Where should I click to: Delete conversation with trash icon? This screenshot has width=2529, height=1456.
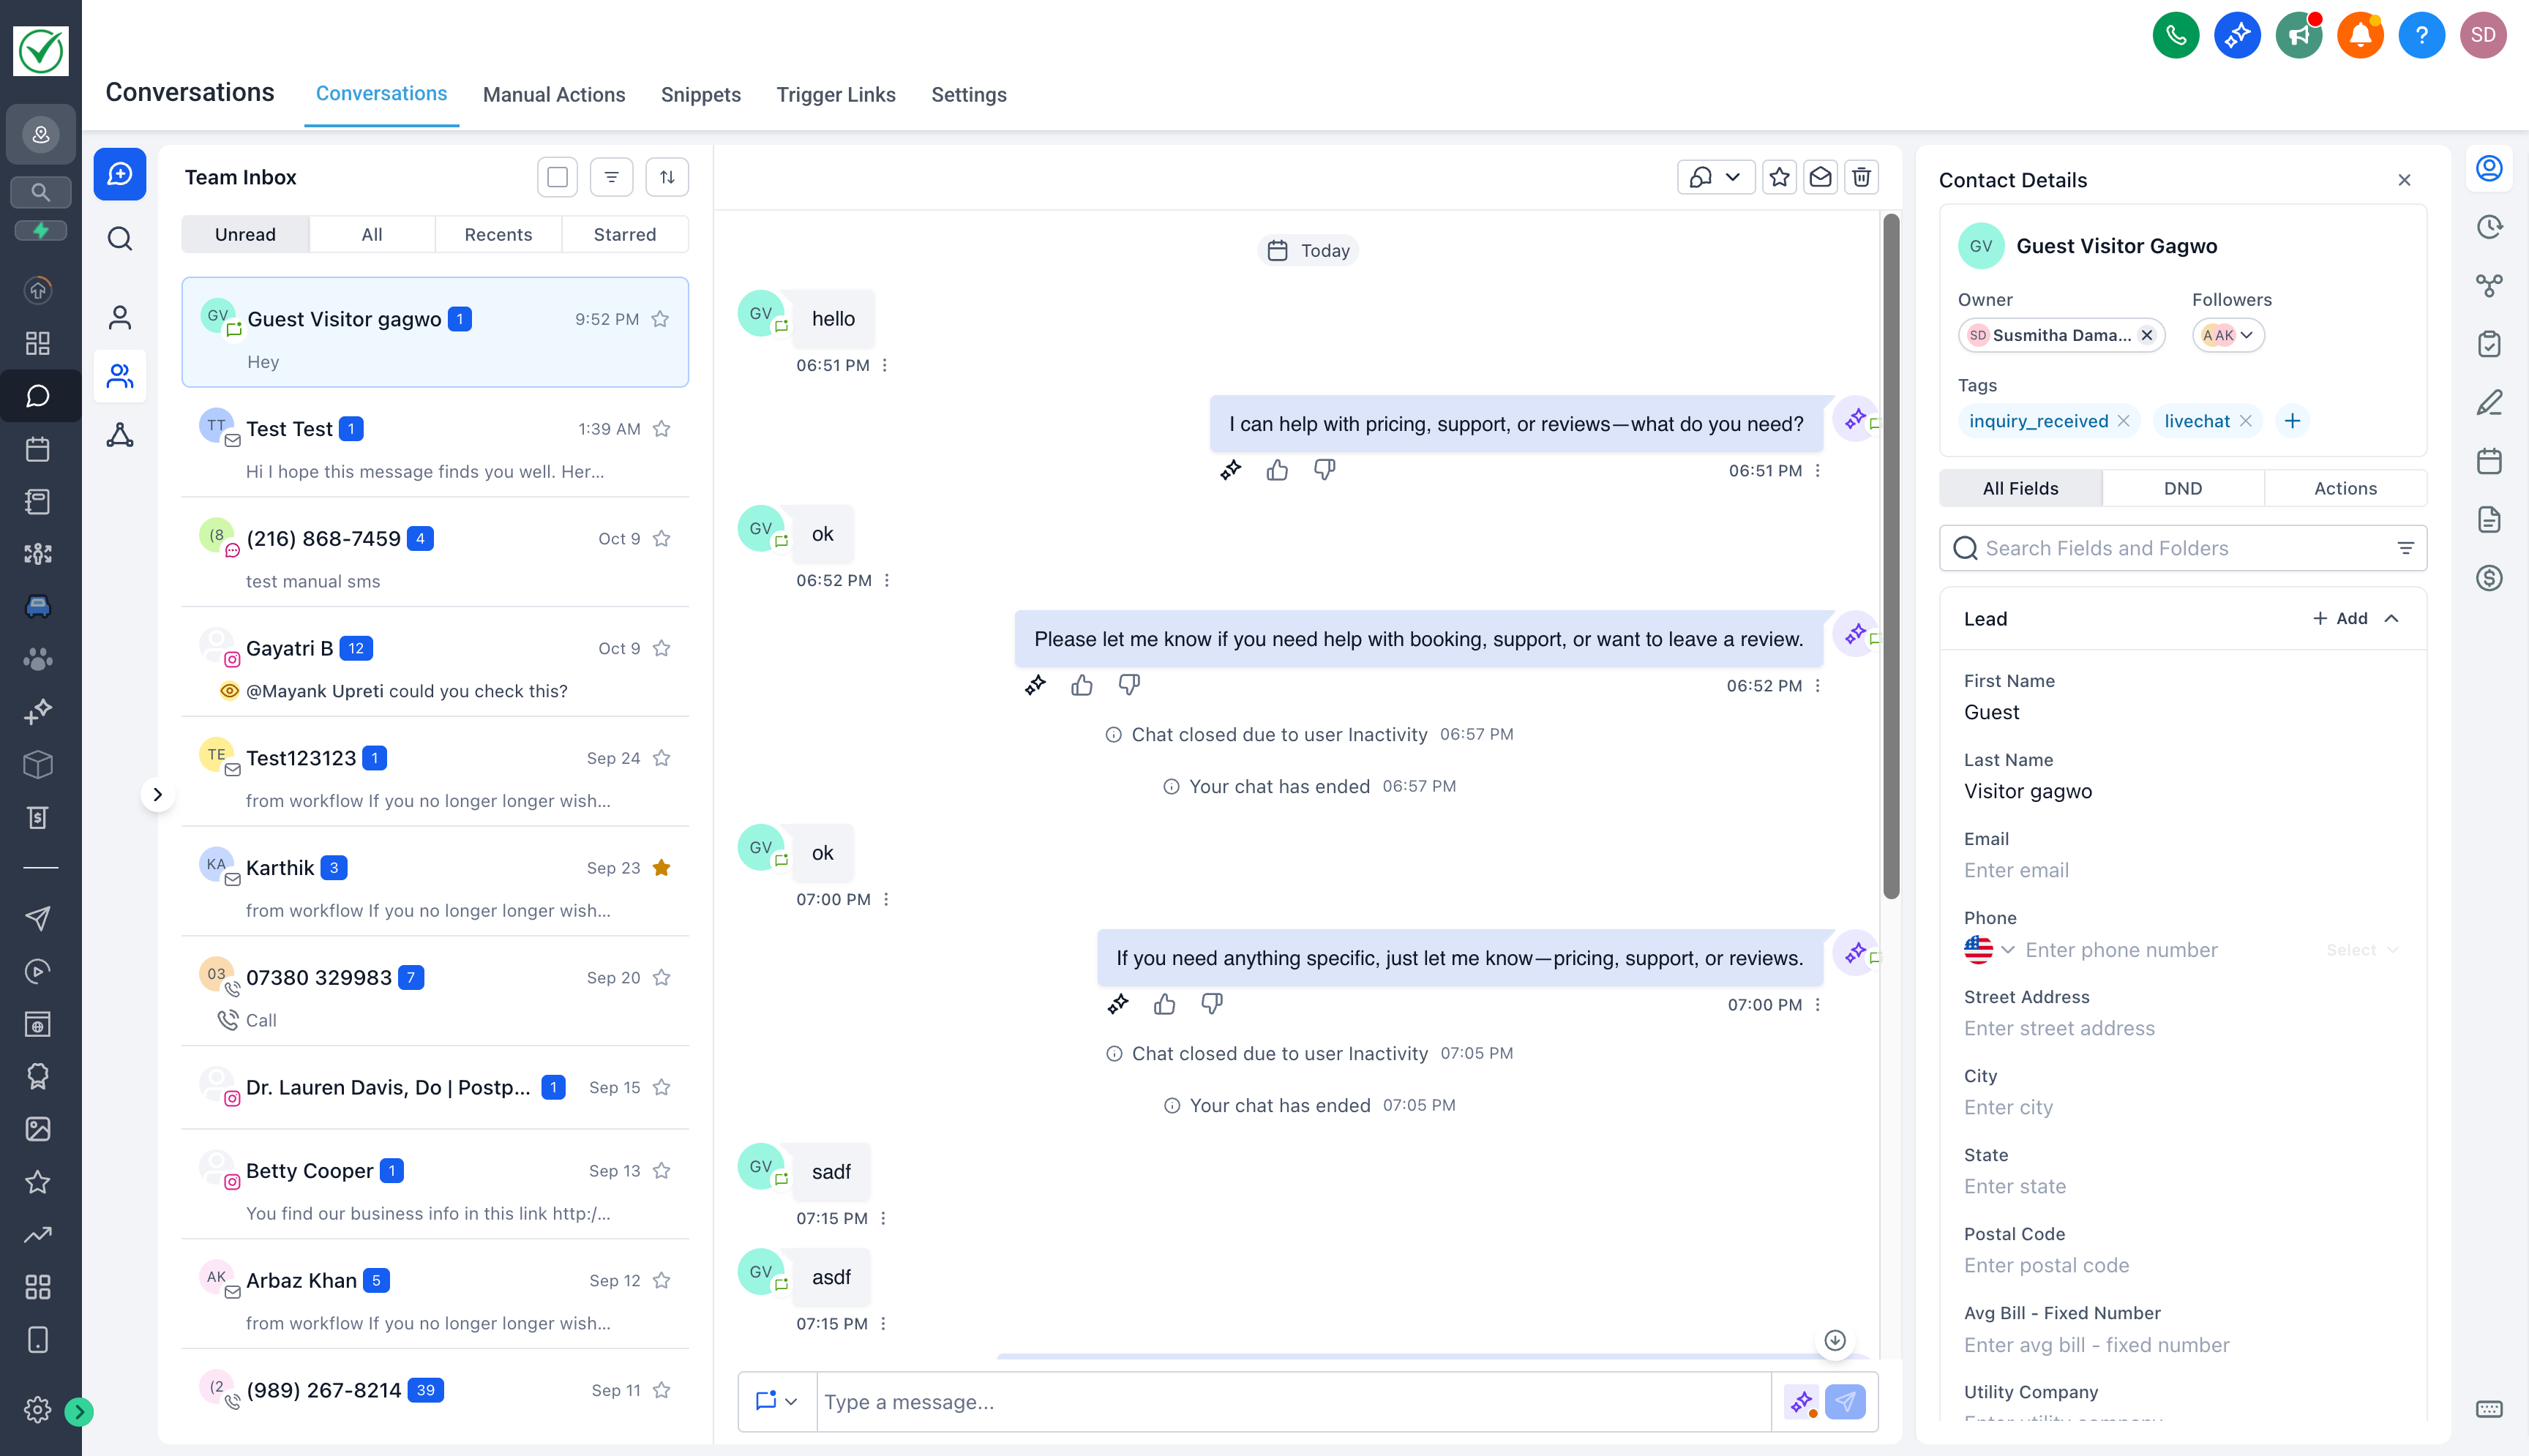1861,177
